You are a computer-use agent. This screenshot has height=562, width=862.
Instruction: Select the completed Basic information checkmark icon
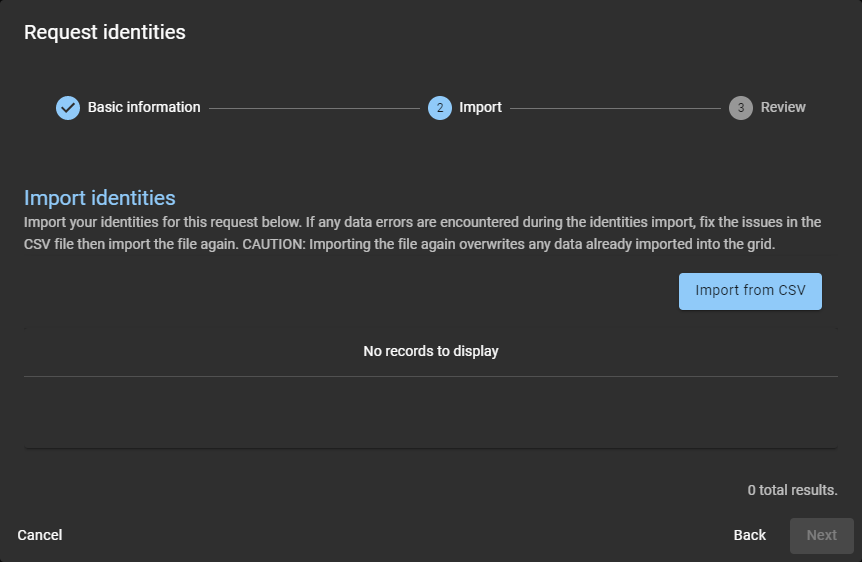[x=68, y=108]
